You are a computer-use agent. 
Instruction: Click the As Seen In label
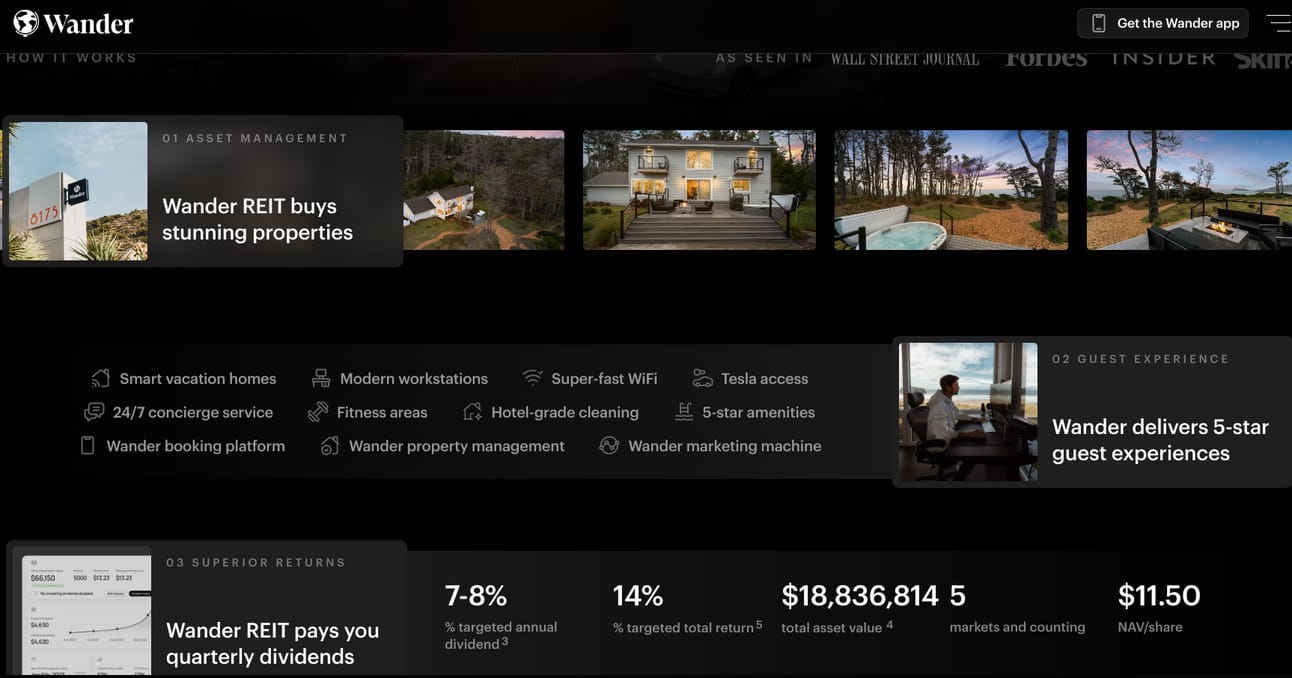click(x=765, y=58)
